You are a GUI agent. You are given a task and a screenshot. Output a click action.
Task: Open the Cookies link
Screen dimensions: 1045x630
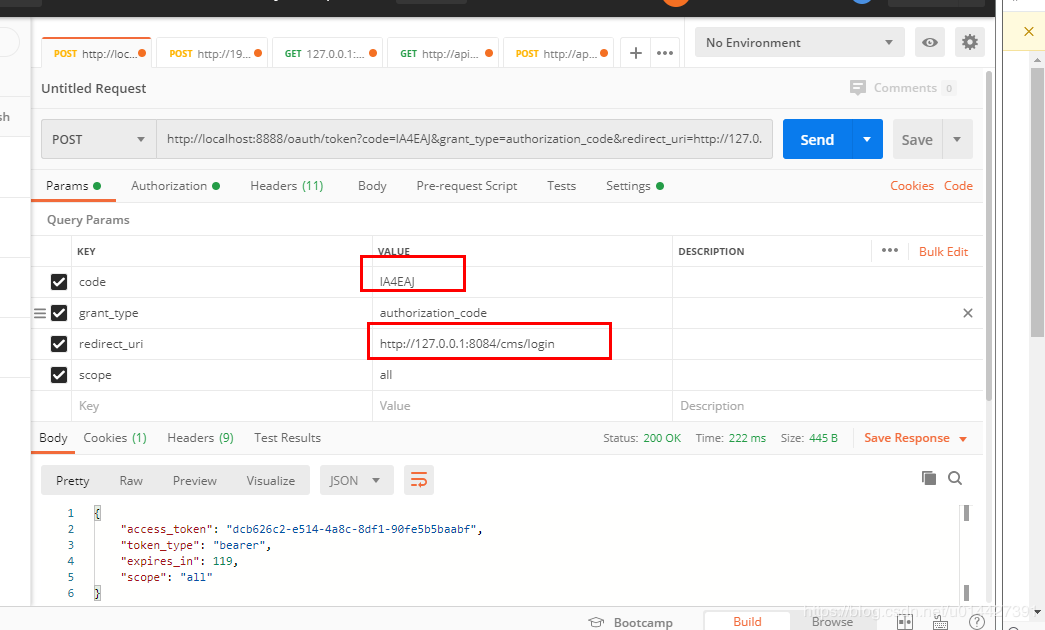point(912,186)
